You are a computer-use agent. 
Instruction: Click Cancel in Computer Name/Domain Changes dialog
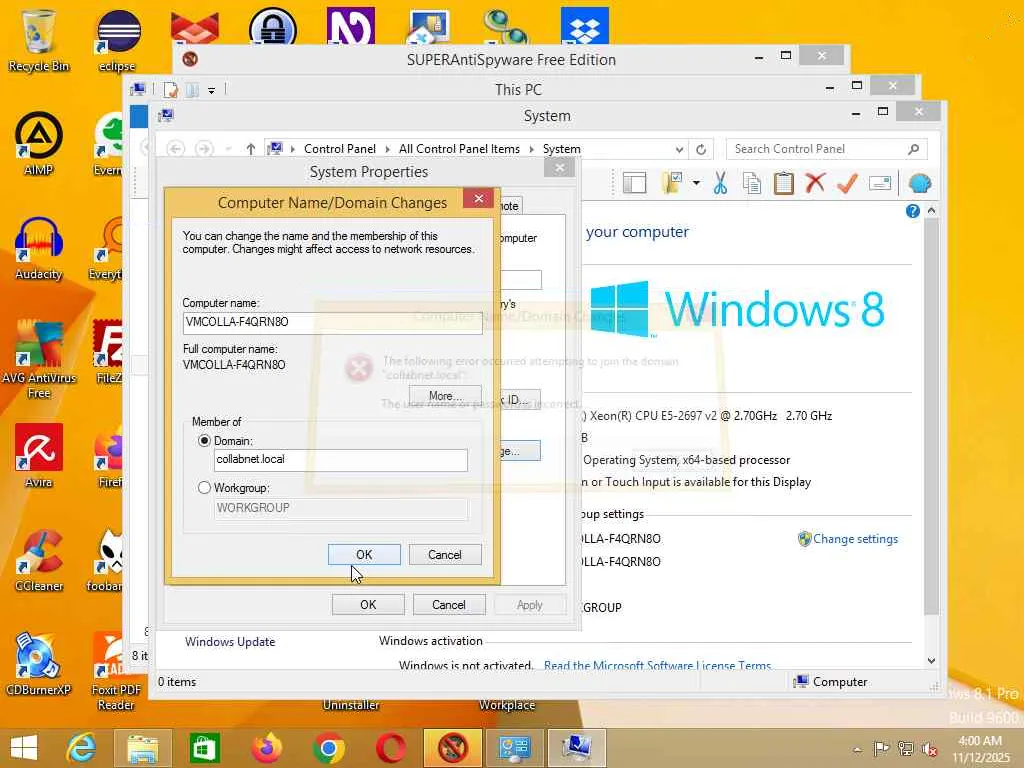coord(445,554)
